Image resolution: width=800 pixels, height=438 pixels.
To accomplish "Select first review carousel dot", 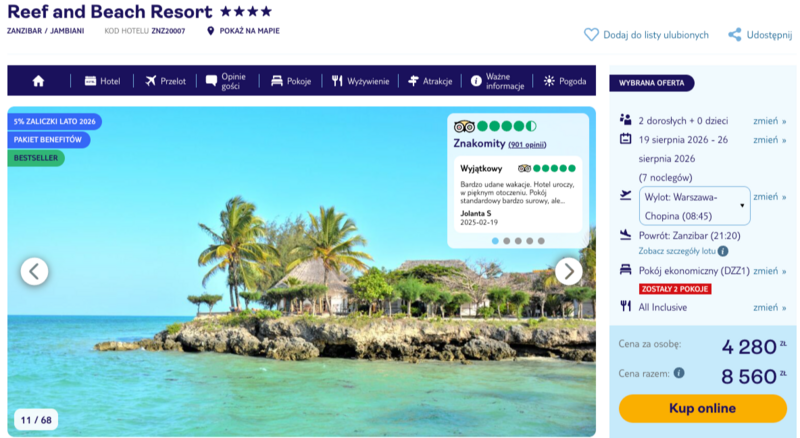I will click(x=495, y=241).
